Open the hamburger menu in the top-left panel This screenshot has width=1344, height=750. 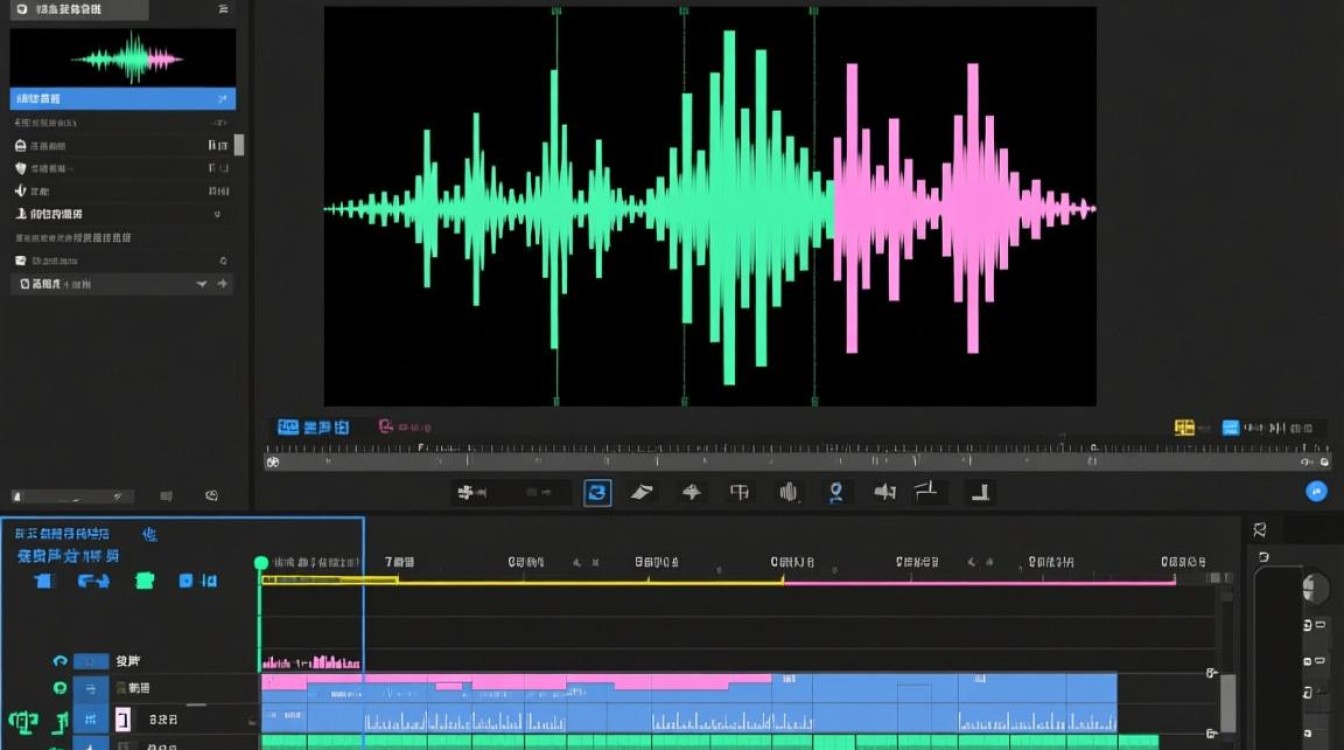coord(221,10)
